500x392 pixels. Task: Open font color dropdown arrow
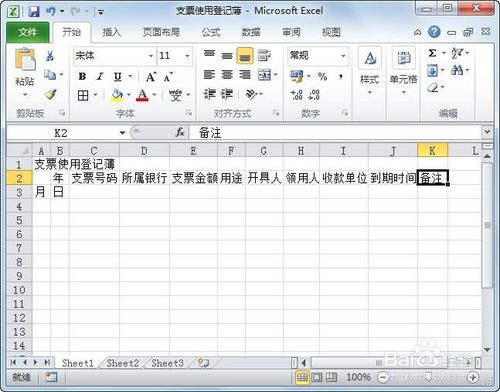click(x=154, y=95)
